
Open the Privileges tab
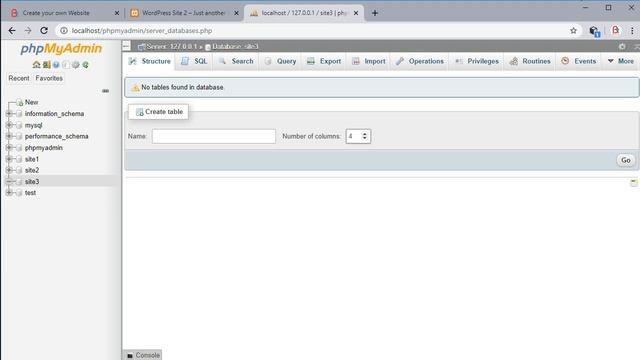477,61
